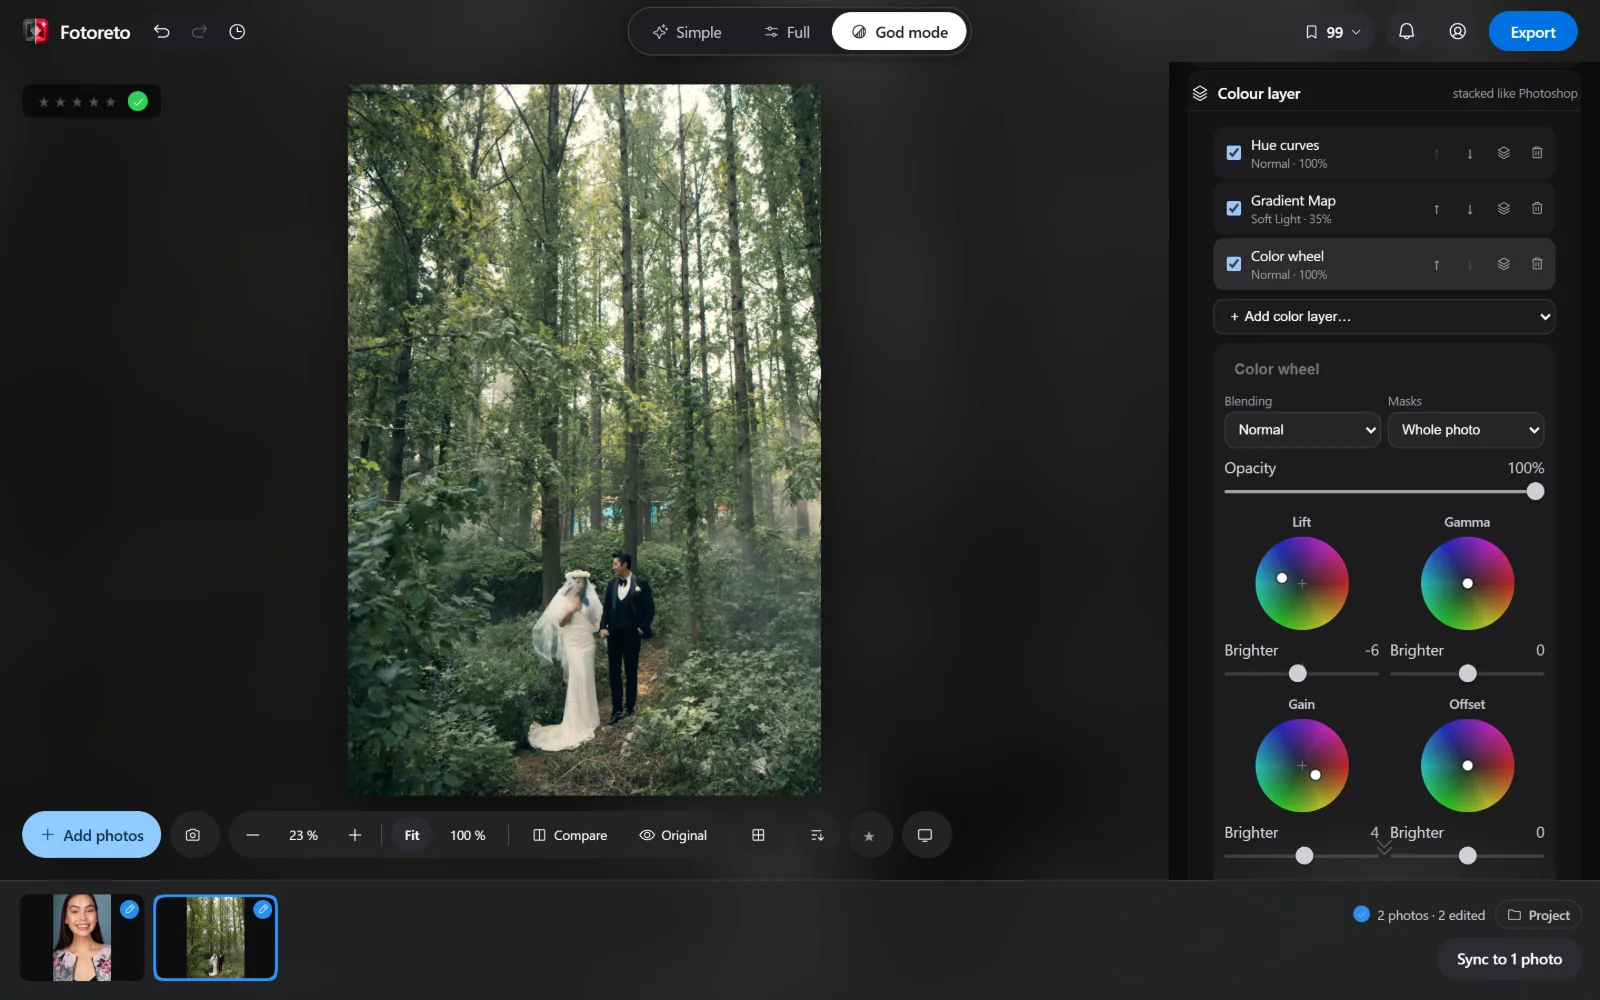Disable the Color wheel layer checkbox
1600x1000 pixels.
tap(1234, 264)
